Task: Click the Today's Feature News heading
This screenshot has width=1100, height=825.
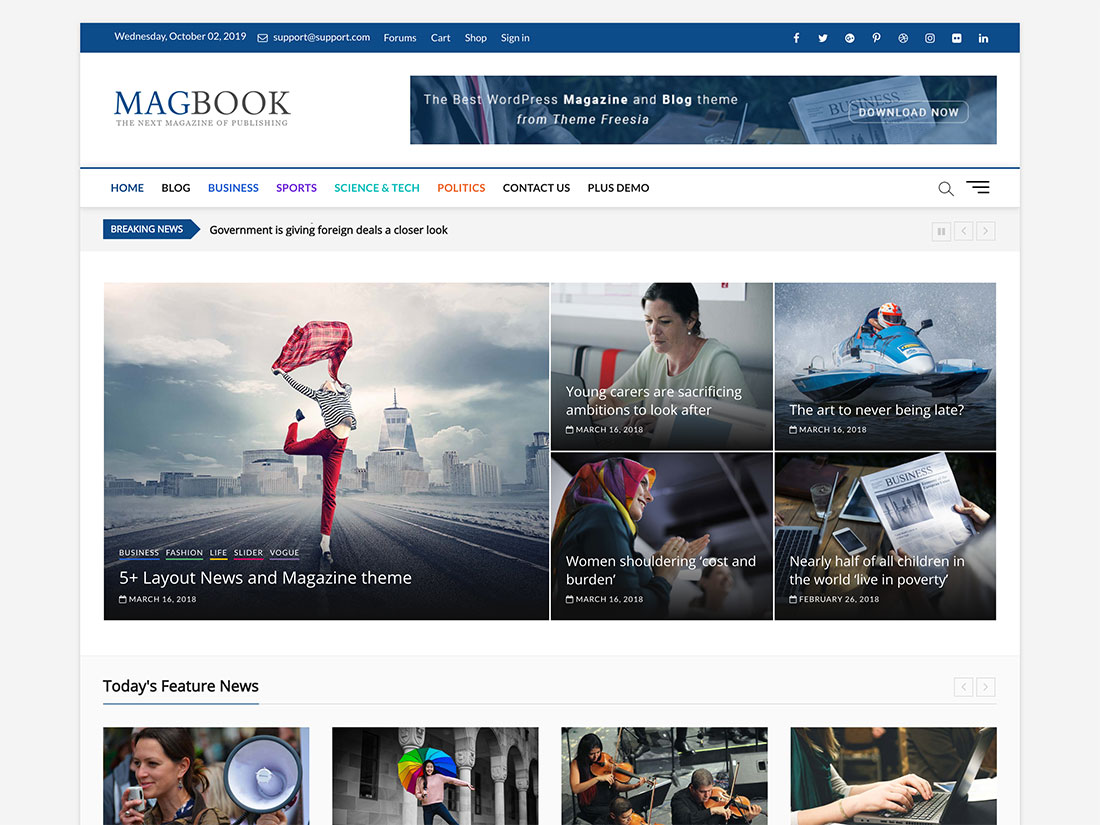Action: coord(181,686)
